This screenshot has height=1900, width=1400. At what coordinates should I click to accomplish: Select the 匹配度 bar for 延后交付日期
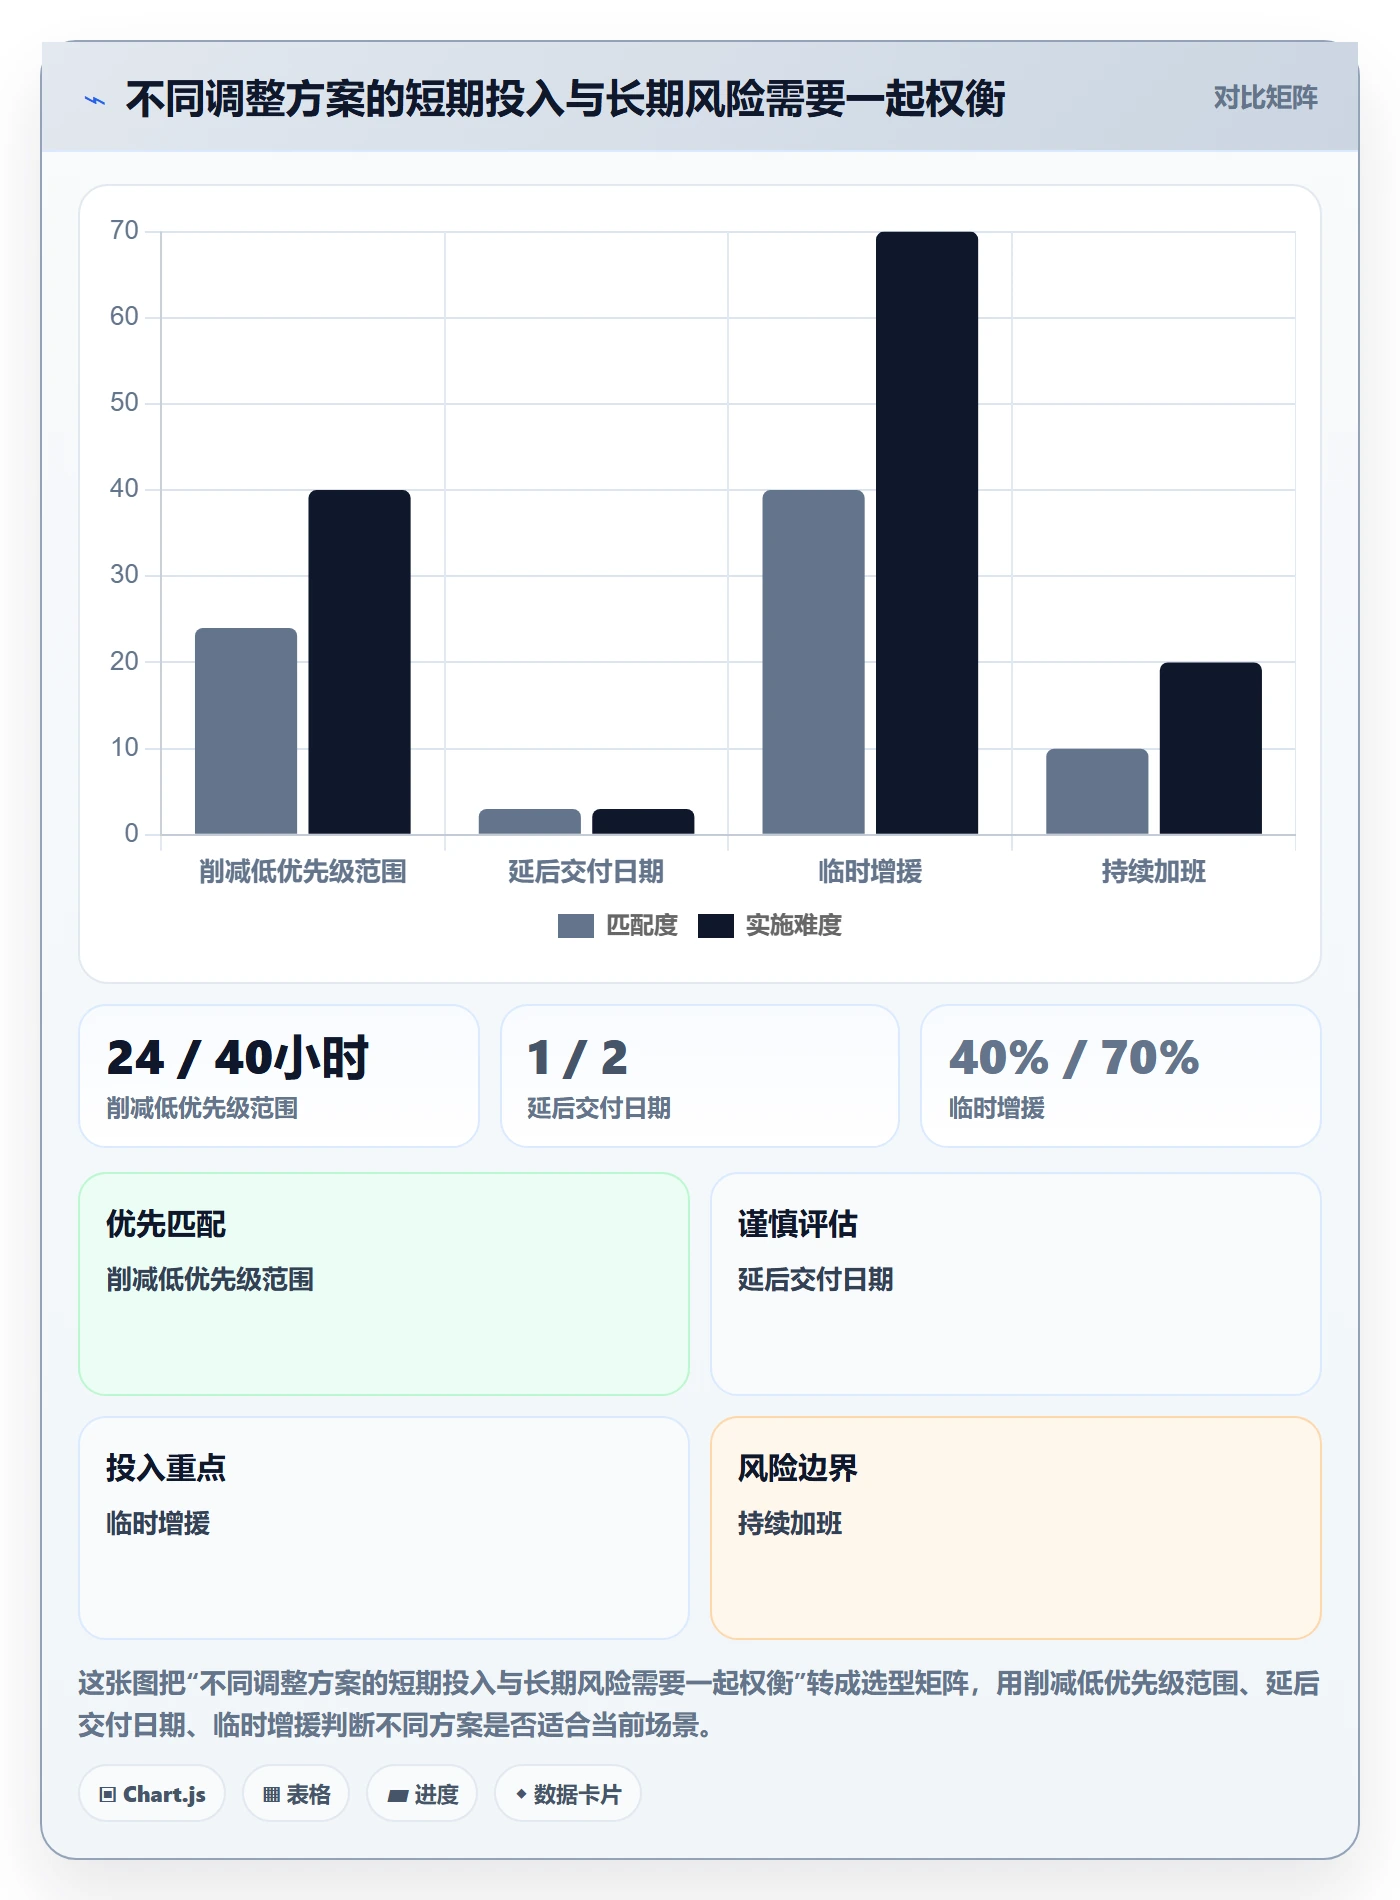point(530,821)
